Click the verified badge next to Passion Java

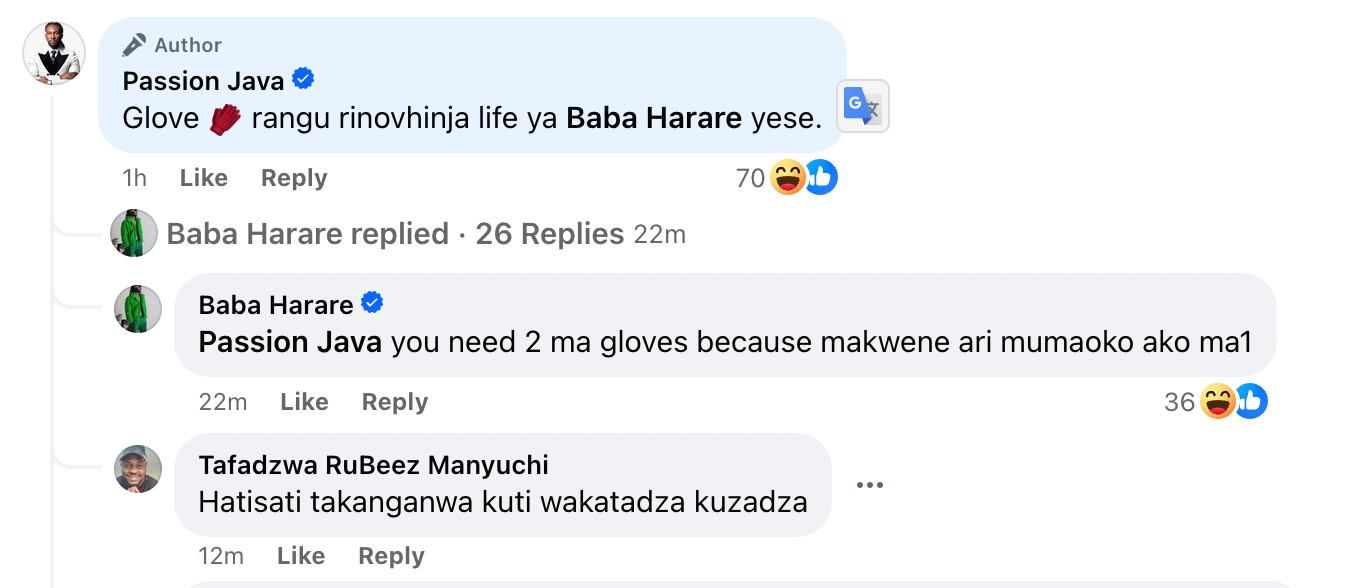pyautogui.click(x=303, y=79)
